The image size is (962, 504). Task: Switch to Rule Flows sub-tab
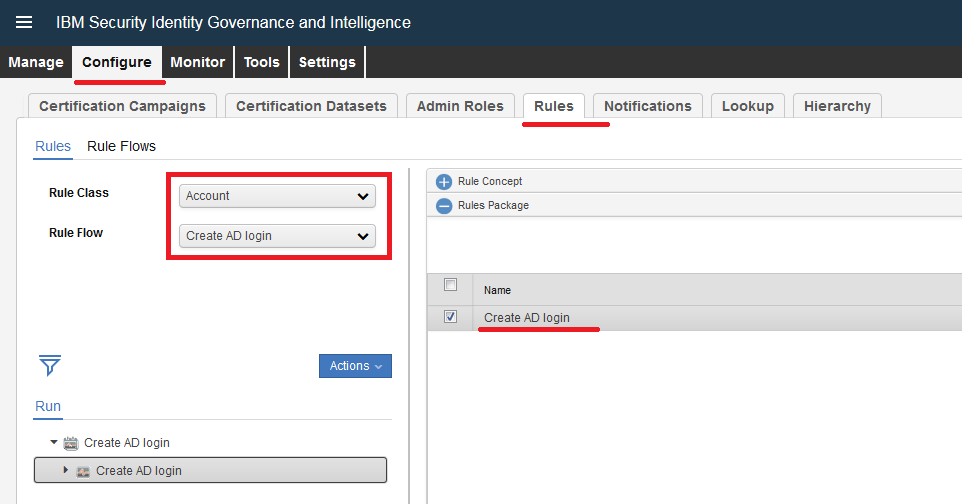tap(121, 146)
